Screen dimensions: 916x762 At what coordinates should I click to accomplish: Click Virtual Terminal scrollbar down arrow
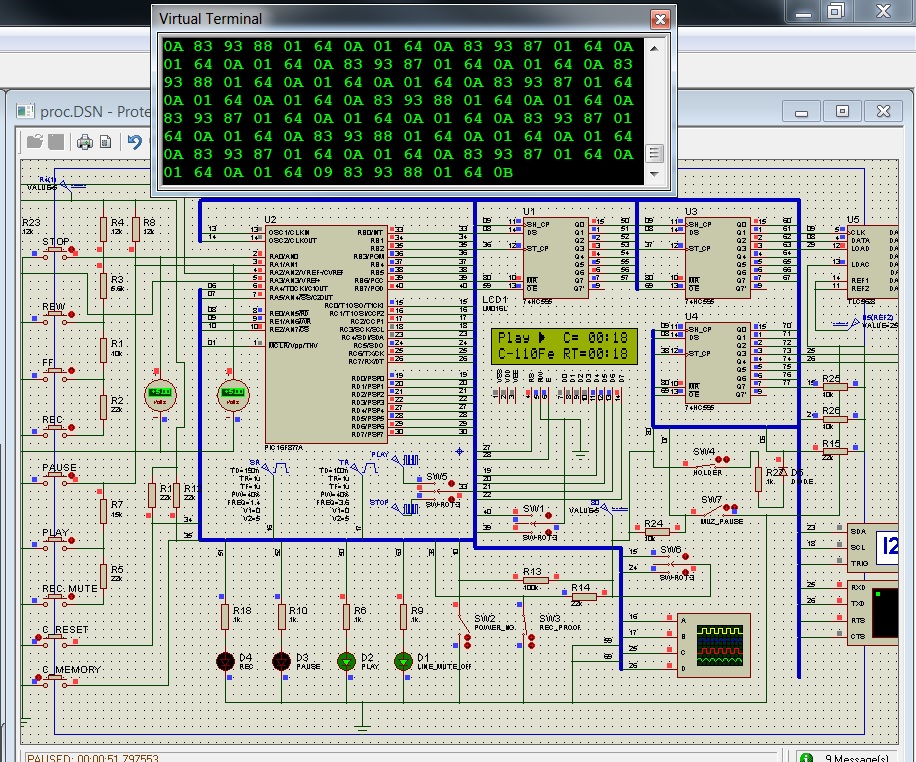(x=654, y=174)
